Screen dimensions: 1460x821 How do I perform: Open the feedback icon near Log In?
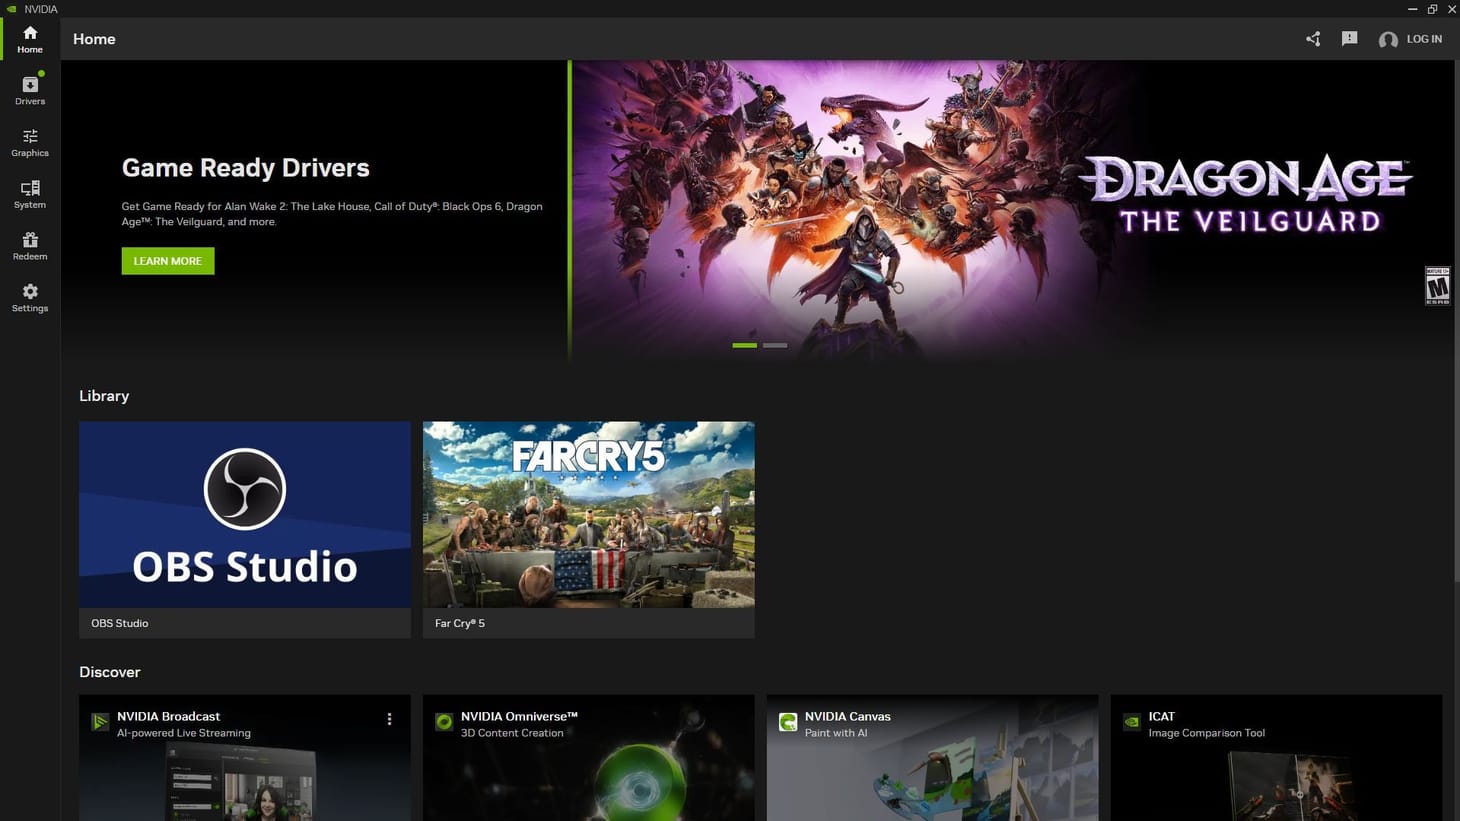pos(1349,38)
